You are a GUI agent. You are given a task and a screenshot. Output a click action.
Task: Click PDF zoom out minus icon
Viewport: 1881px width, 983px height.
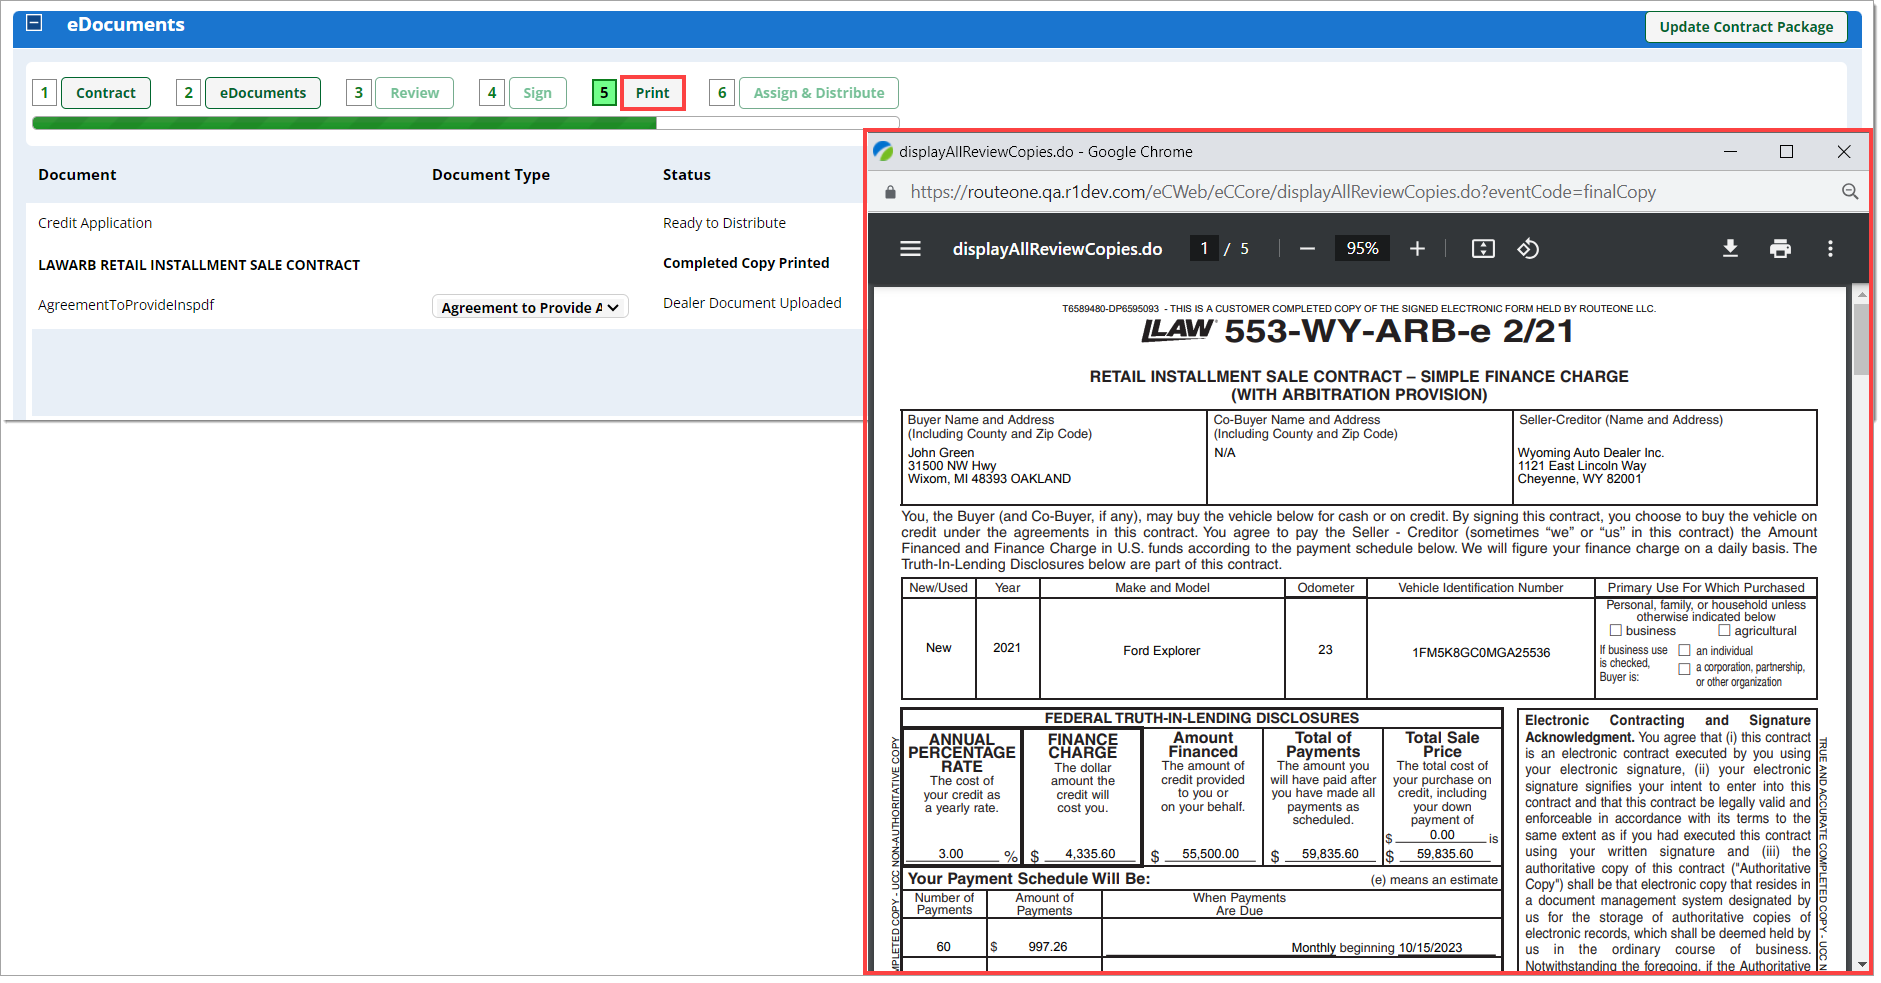click(1307, 249)
